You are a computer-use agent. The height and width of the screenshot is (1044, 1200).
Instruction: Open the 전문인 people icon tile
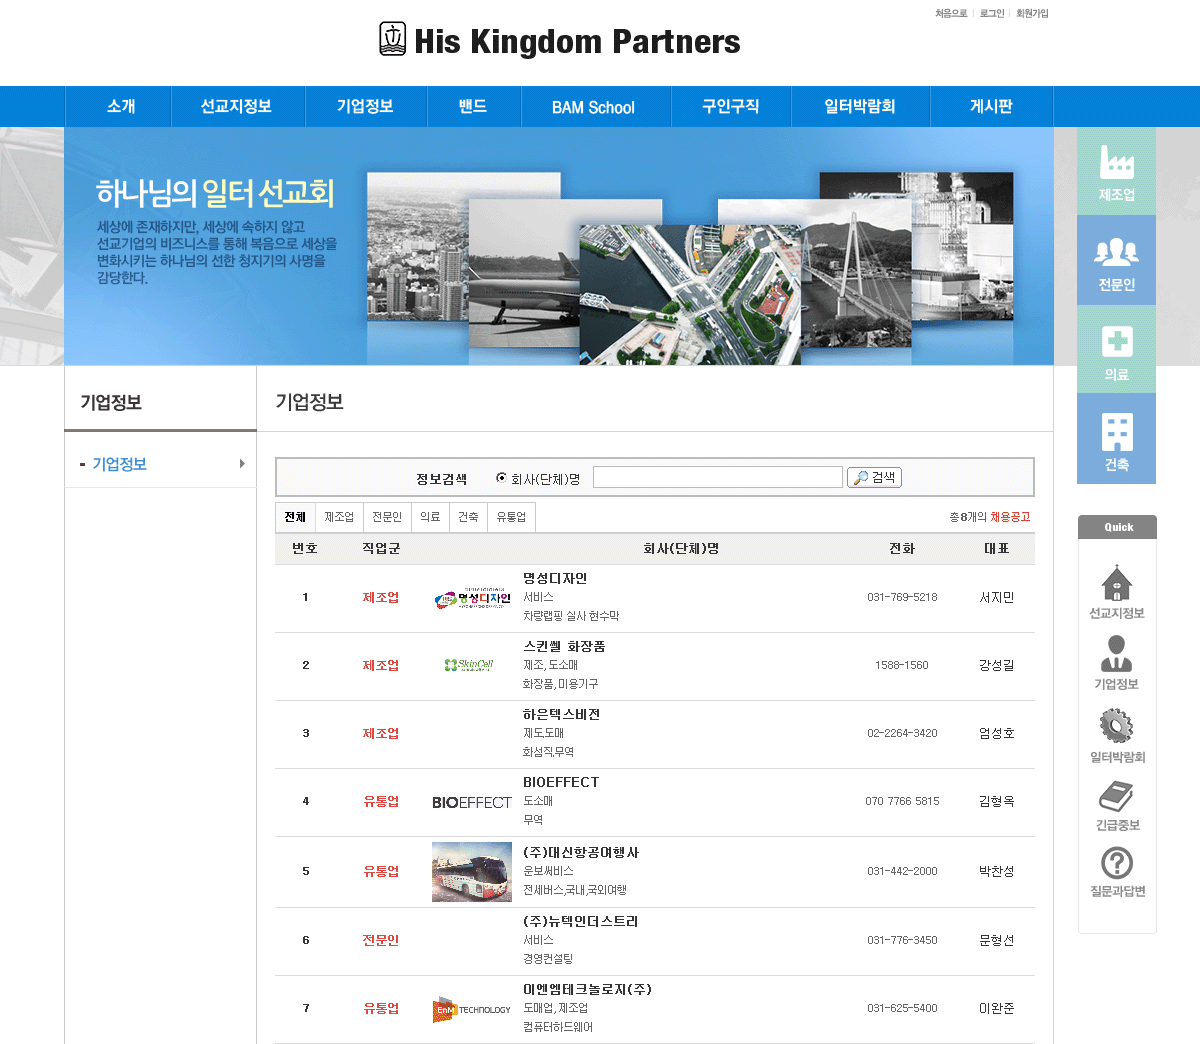(x=1116, y=260)
